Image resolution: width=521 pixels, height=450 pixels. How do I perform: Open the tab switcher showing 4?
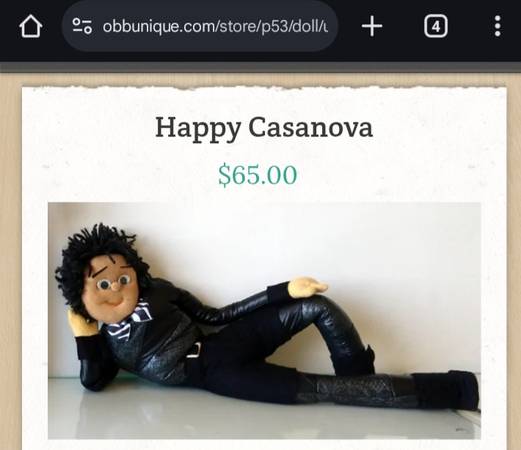(x=436, y=26)
